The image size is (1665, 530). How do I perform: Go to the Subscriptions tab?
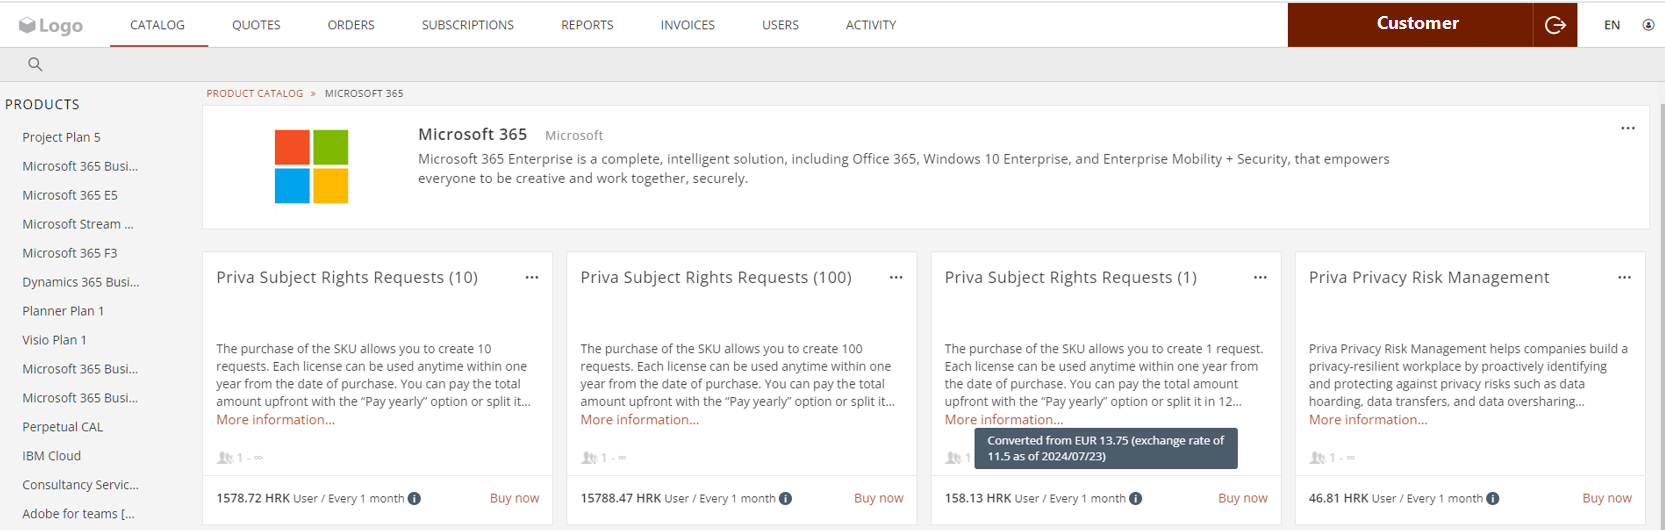[x=468, y=25]
